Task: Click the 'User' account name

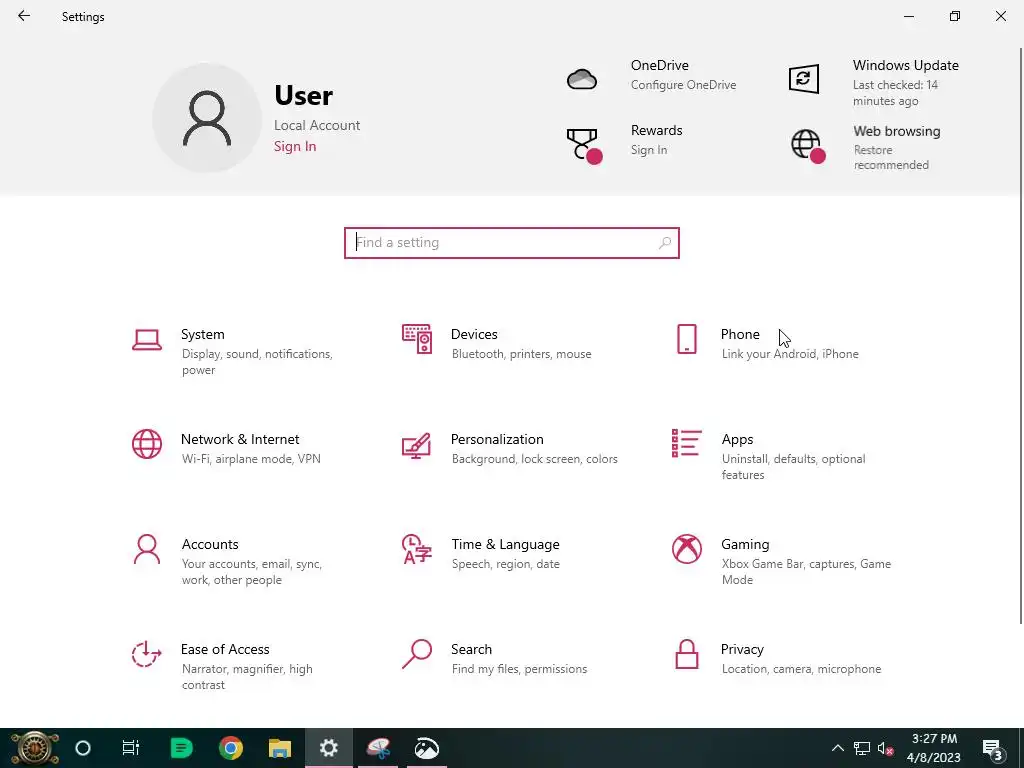Action: coord(304,95)
